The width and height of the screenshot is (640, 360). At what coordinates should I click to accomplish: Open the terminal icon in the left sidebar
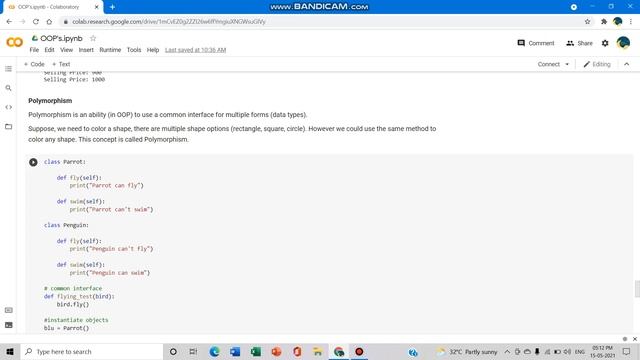click(x=9, y=325)
